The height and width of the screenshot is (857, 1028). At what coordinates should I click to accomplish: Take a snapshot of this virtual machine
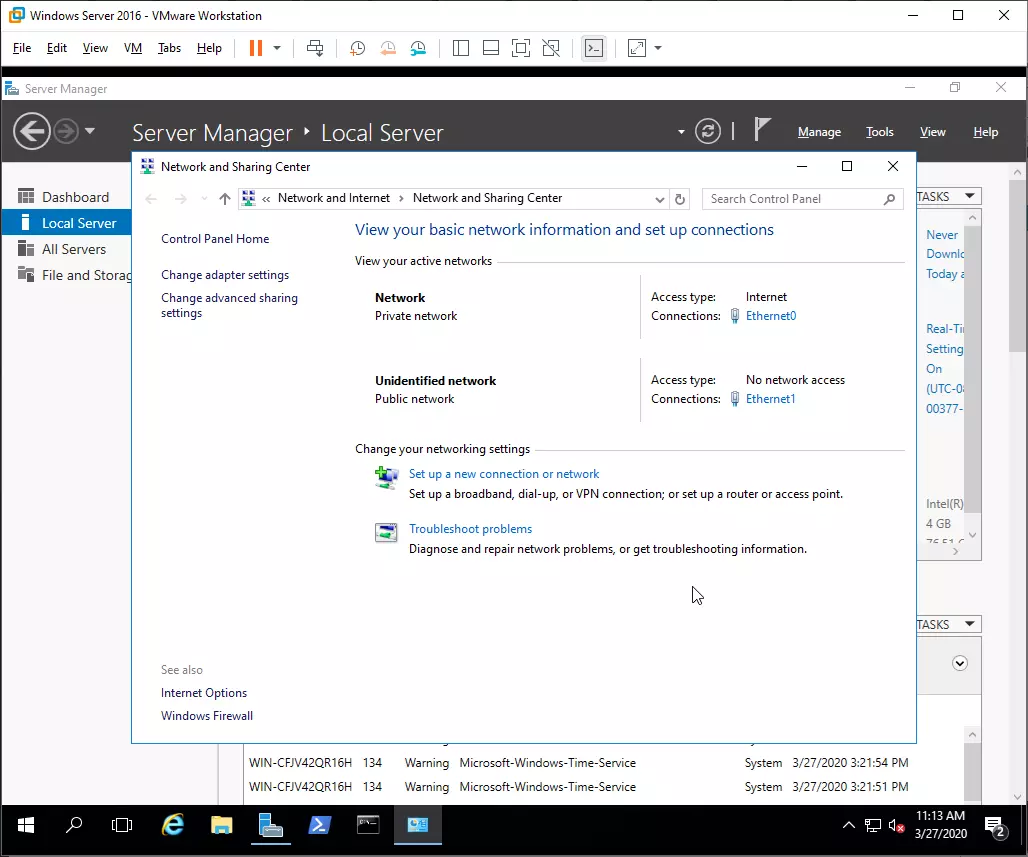coord(357,48)
